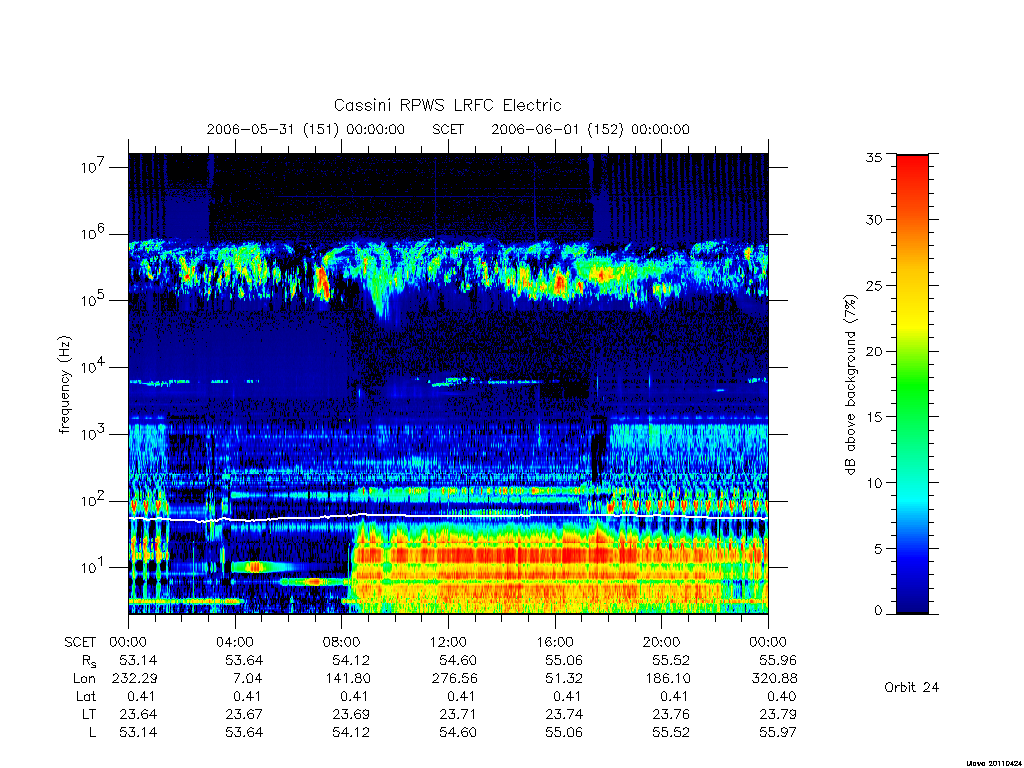The width and height of the screenshot is (1024, 768).
Task: Click the 10^3 frequency tick label
Action: 93,433
